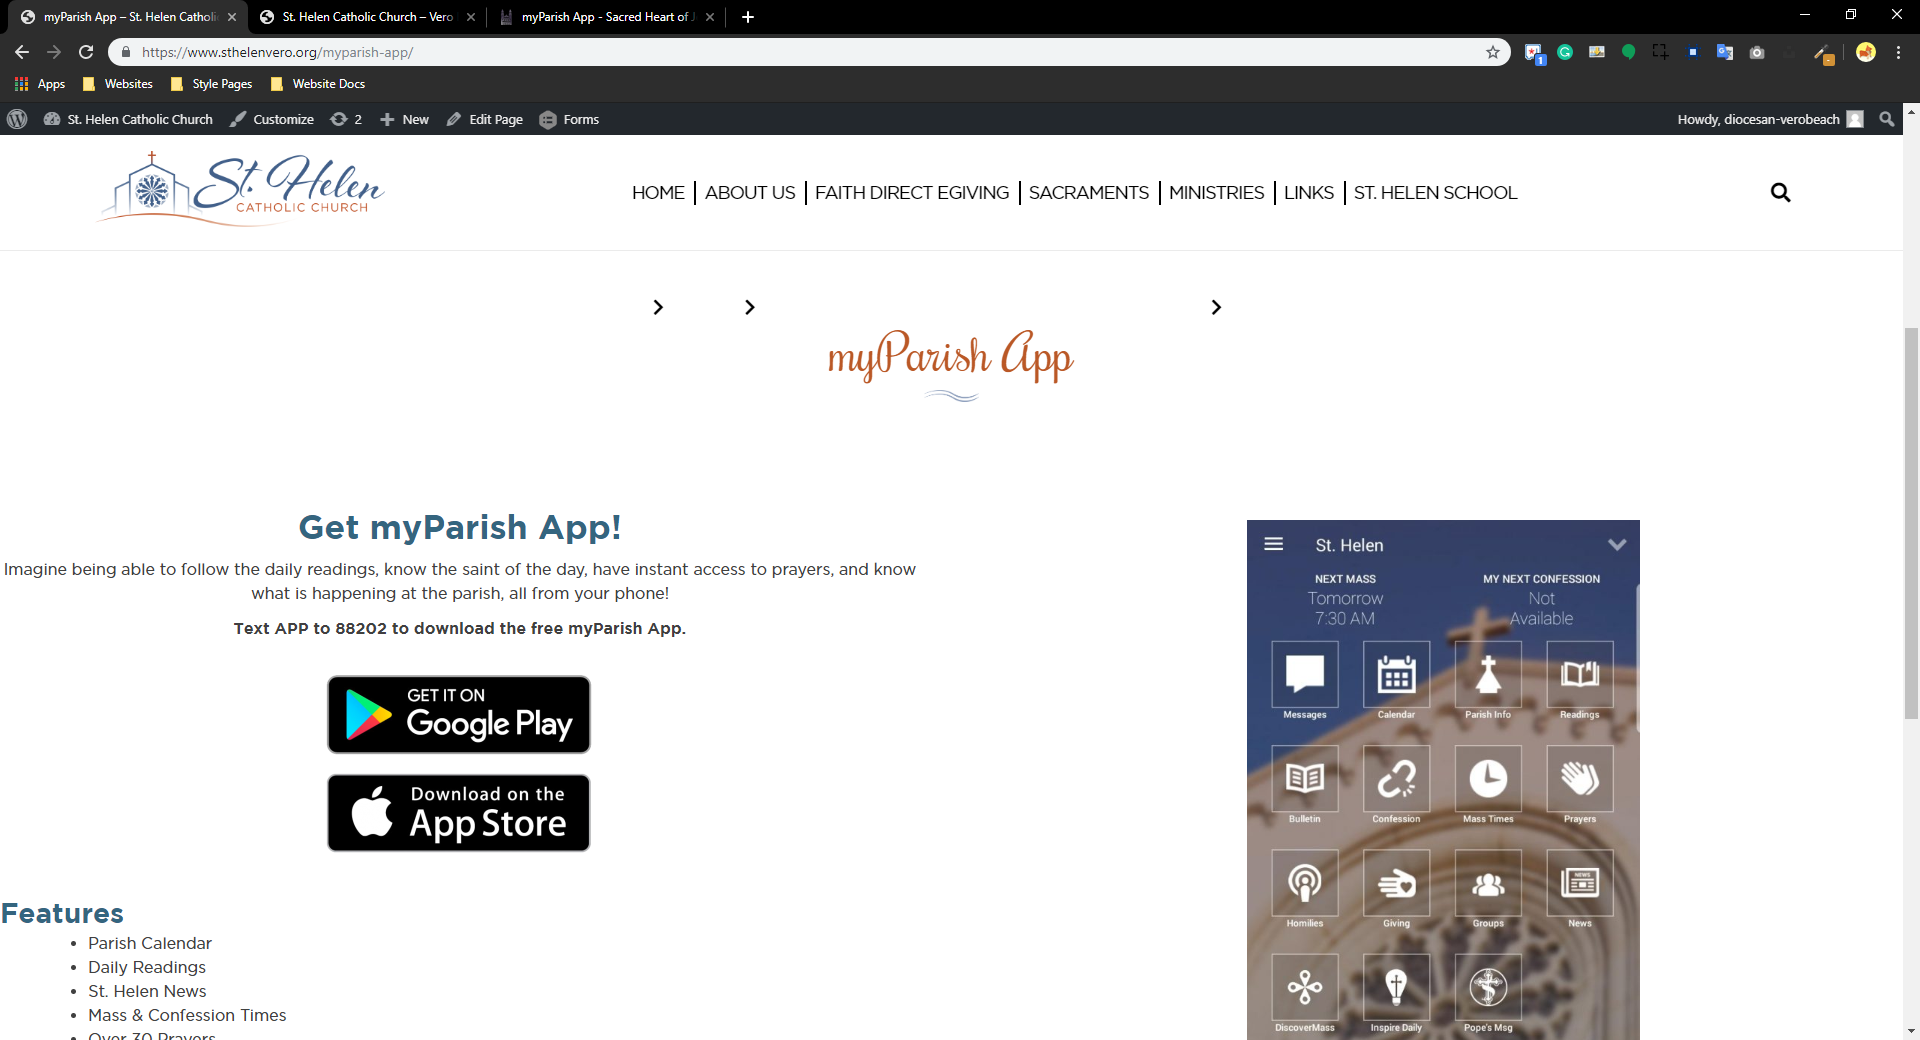Bookmark this page with the star icon
The width and height of the screenshot is (1920, 1040).
pos(1493,52)
